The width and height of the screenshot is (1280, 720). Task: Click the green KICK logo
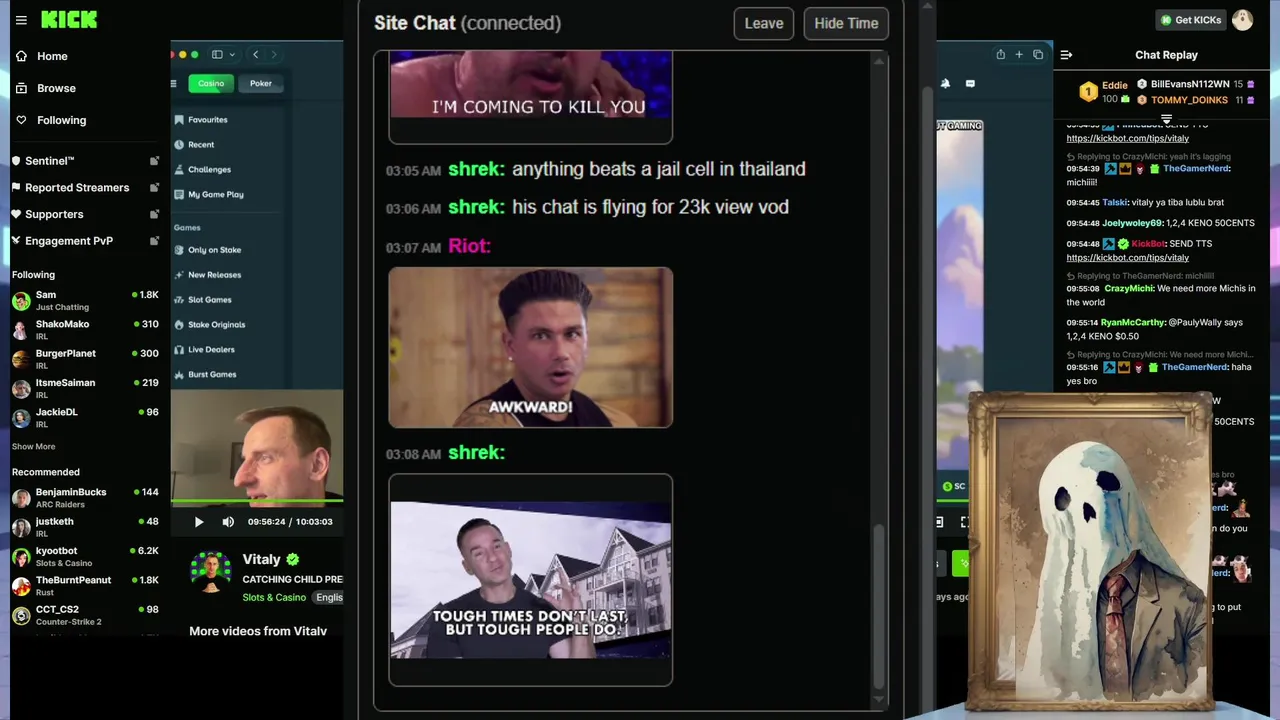coord(69,19)
